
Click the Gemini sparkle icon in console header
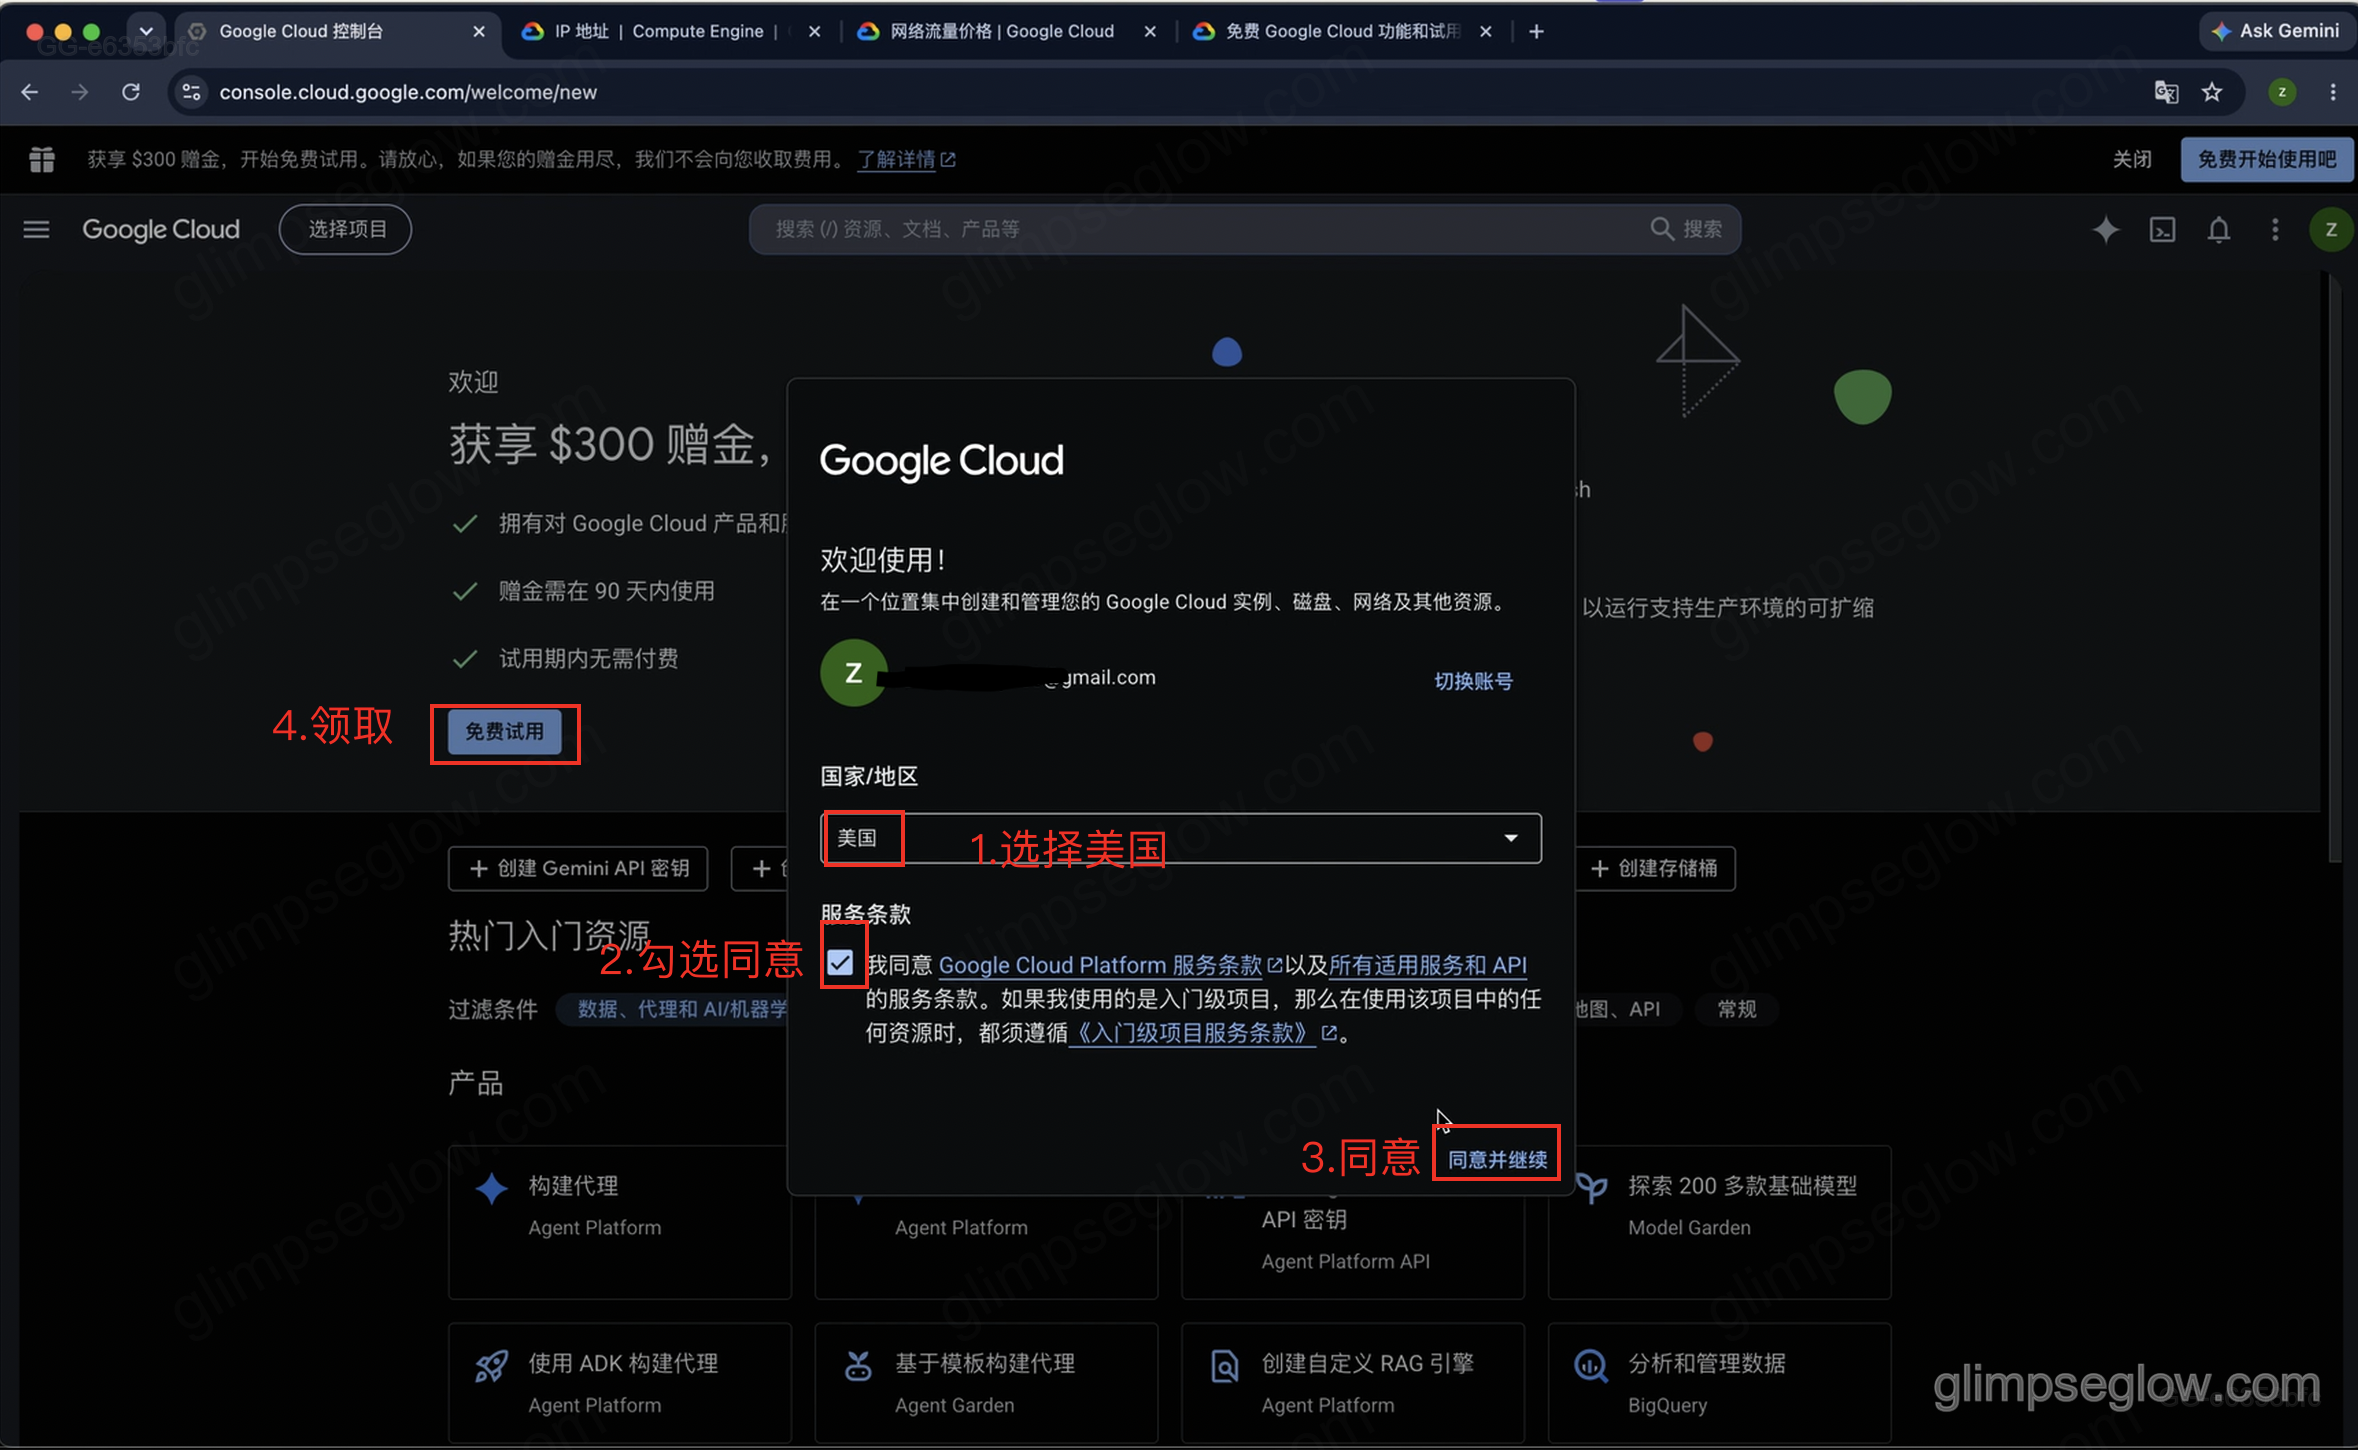2105,229
